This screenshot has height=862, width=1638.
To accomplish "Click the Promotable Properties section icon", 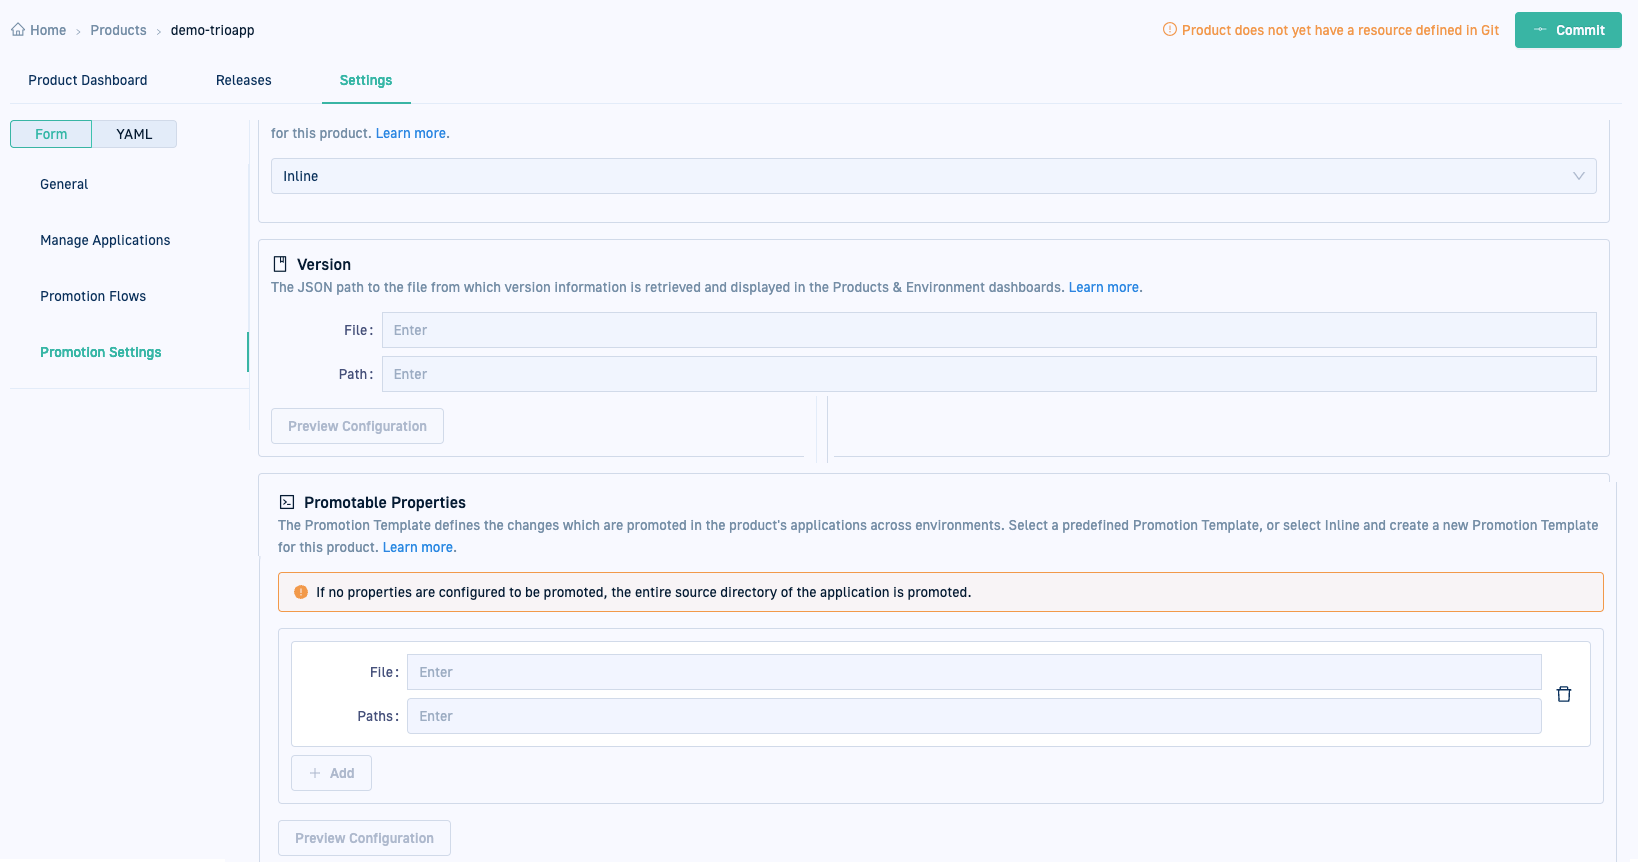I will pos(287,502).
